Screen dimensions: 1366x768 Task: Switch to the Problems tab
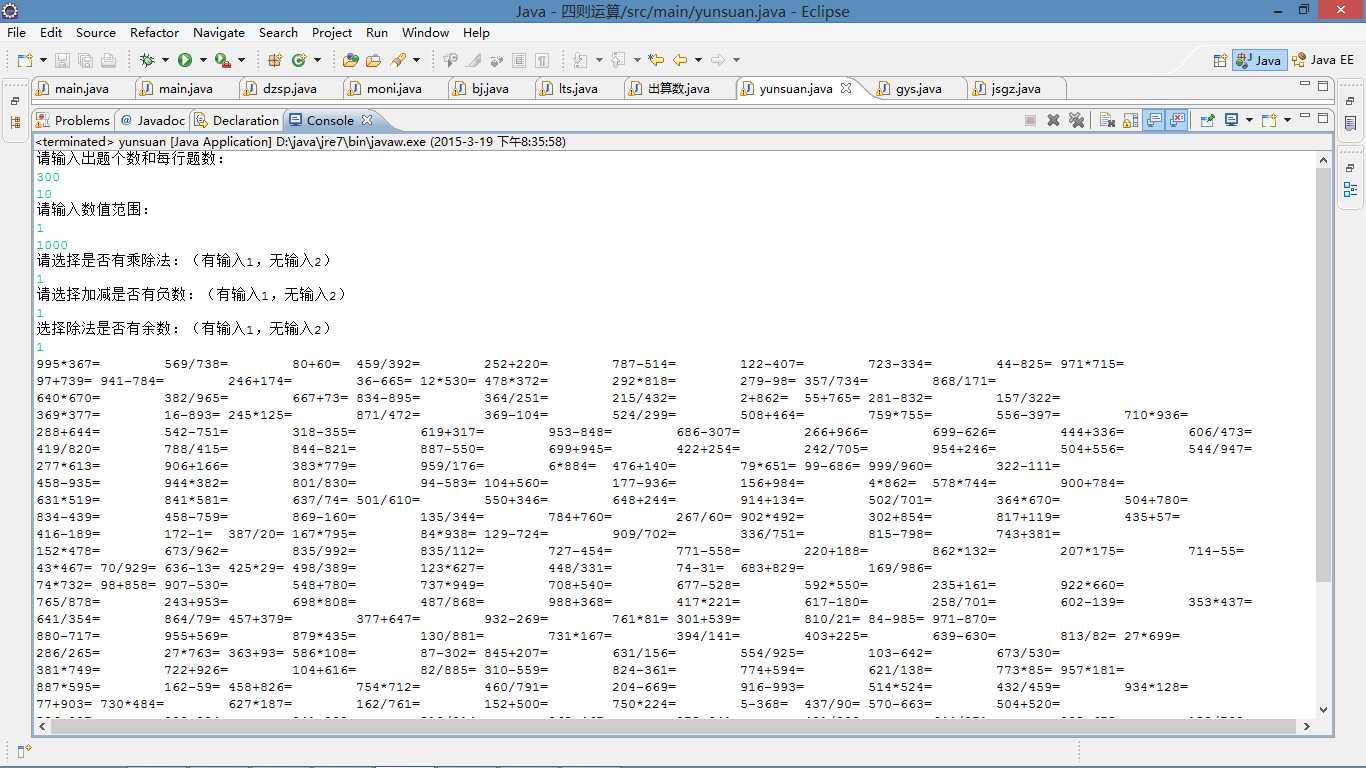pos(73,120)
